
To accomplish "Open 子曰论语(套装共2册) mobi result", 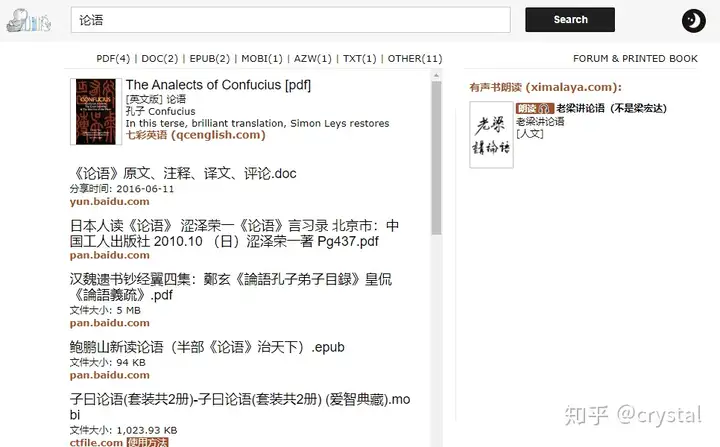I will (240, 407).
